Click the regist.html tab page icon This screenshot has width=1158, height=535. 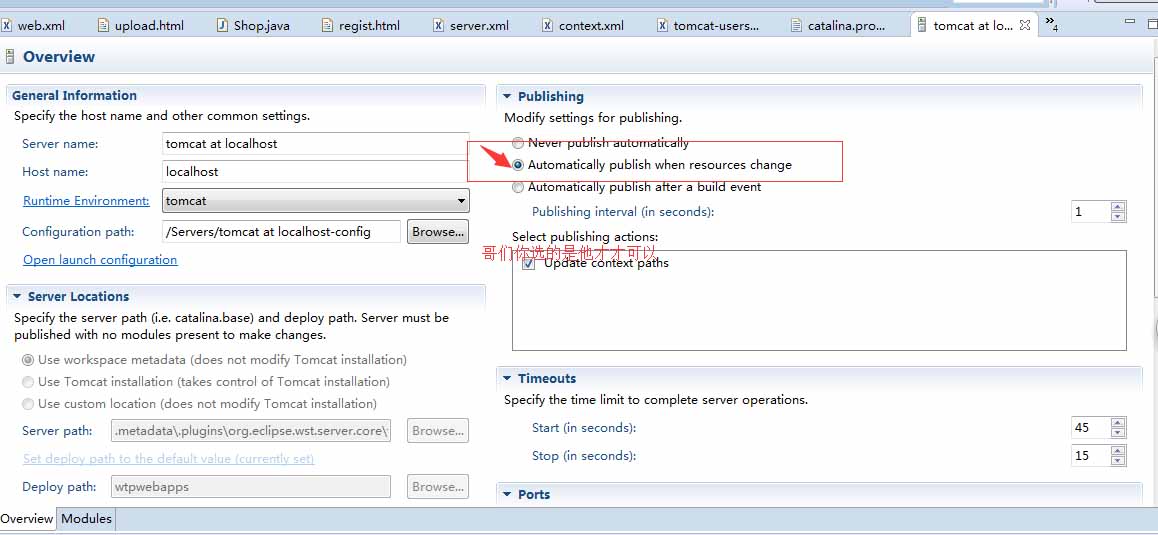pyautogui.click(x=327, y=25)
